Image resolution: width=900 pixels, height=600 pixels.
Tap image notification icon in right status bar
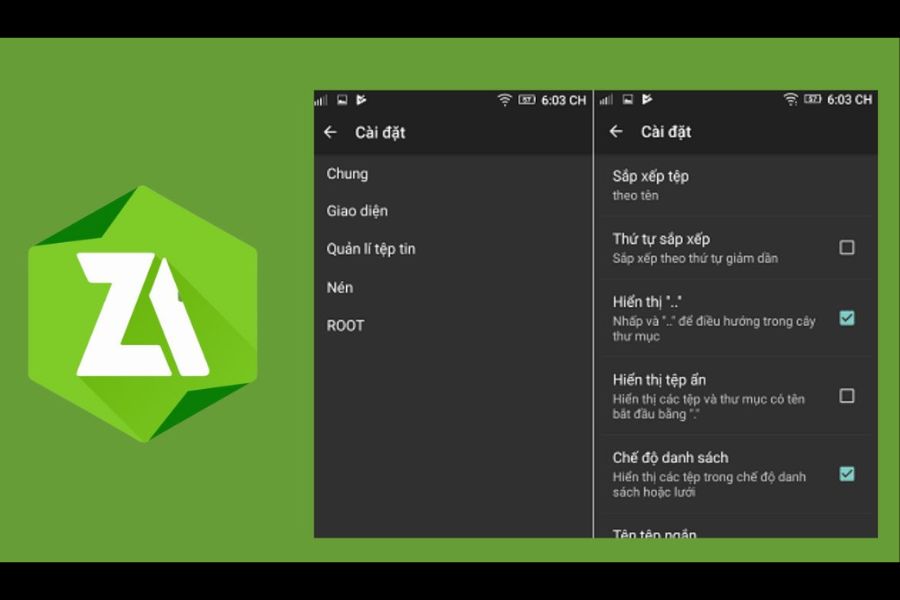(x=628, y=99)
